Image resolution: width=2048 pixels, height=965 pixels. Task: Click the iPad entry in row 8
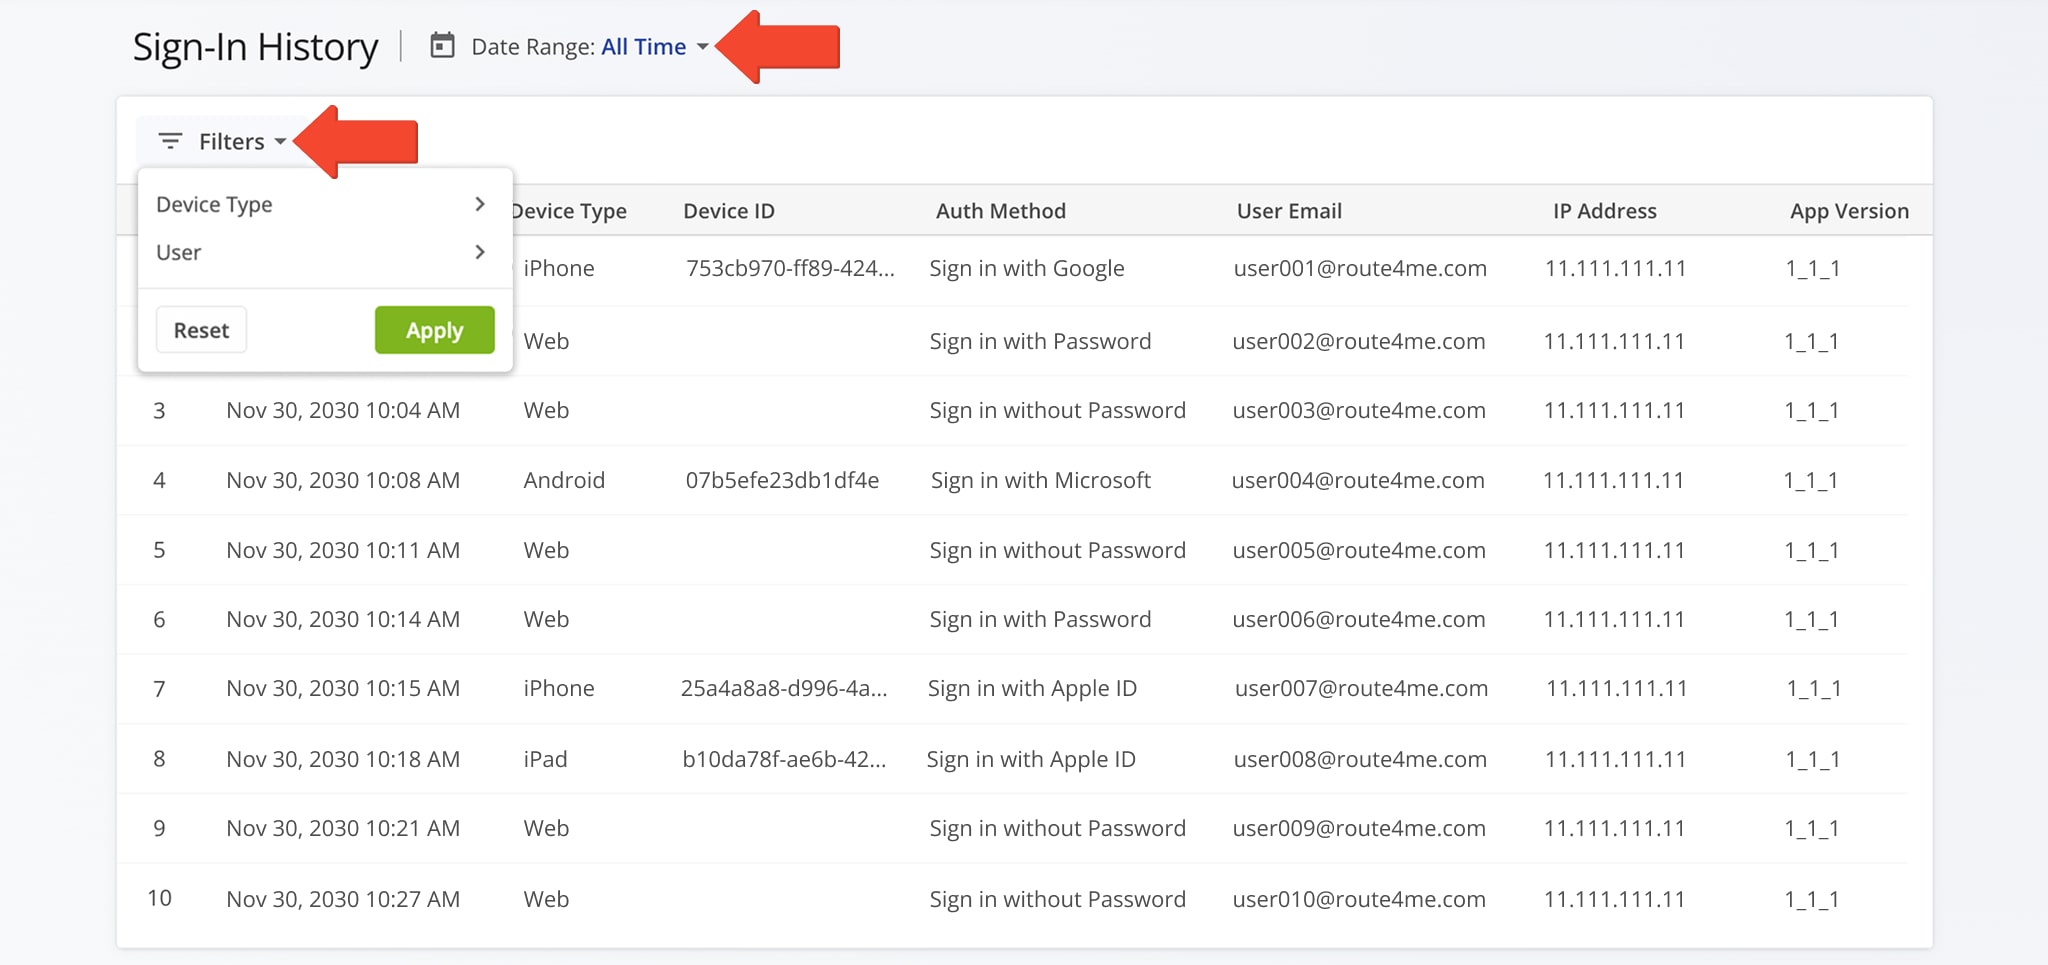click(545, 759)
